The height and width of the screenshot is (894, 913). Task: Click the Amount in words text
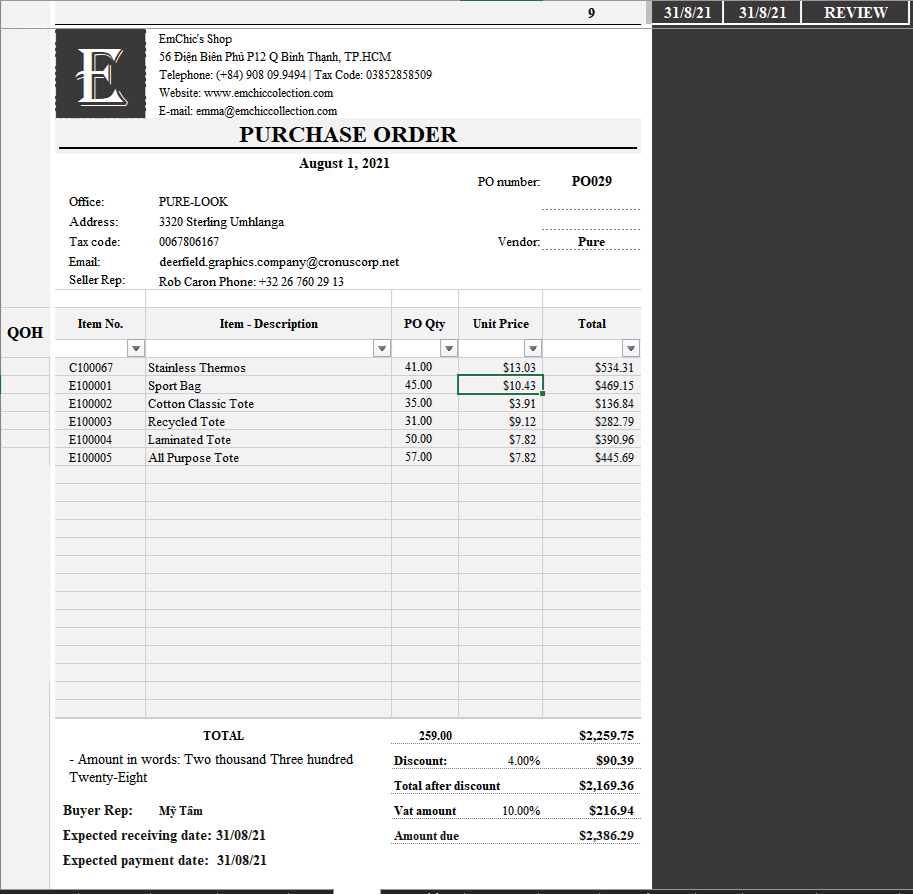[x=211, y=768]
